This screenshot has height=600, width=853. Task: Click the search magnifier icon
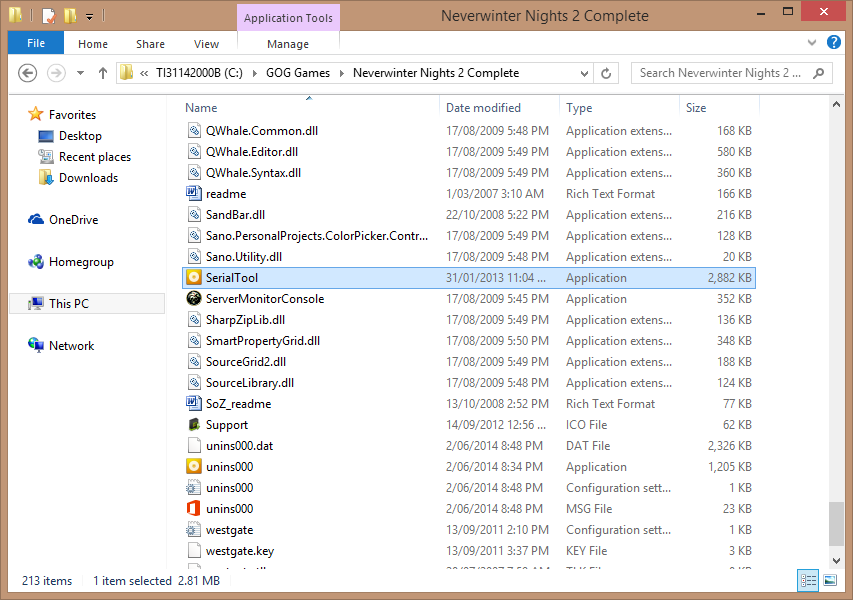click(818, 73)
